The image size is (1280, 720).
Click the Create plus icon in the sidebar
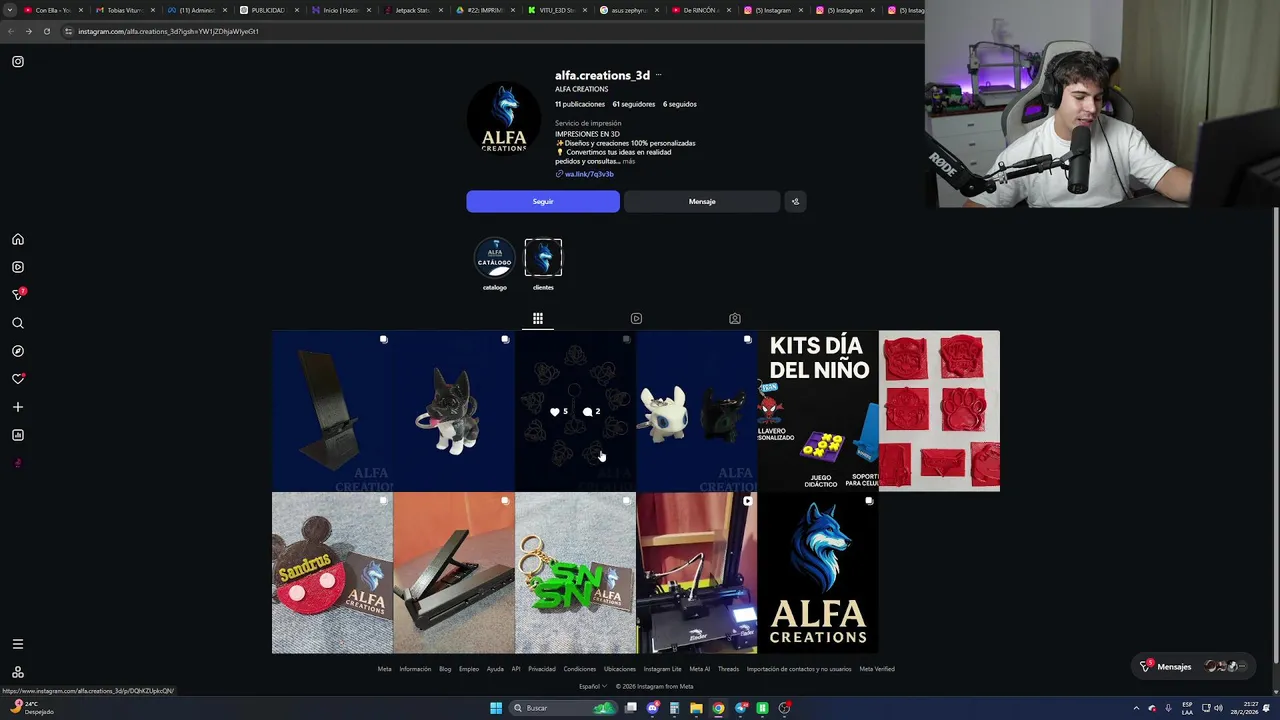pyautogui.click(x=18, y=407)
